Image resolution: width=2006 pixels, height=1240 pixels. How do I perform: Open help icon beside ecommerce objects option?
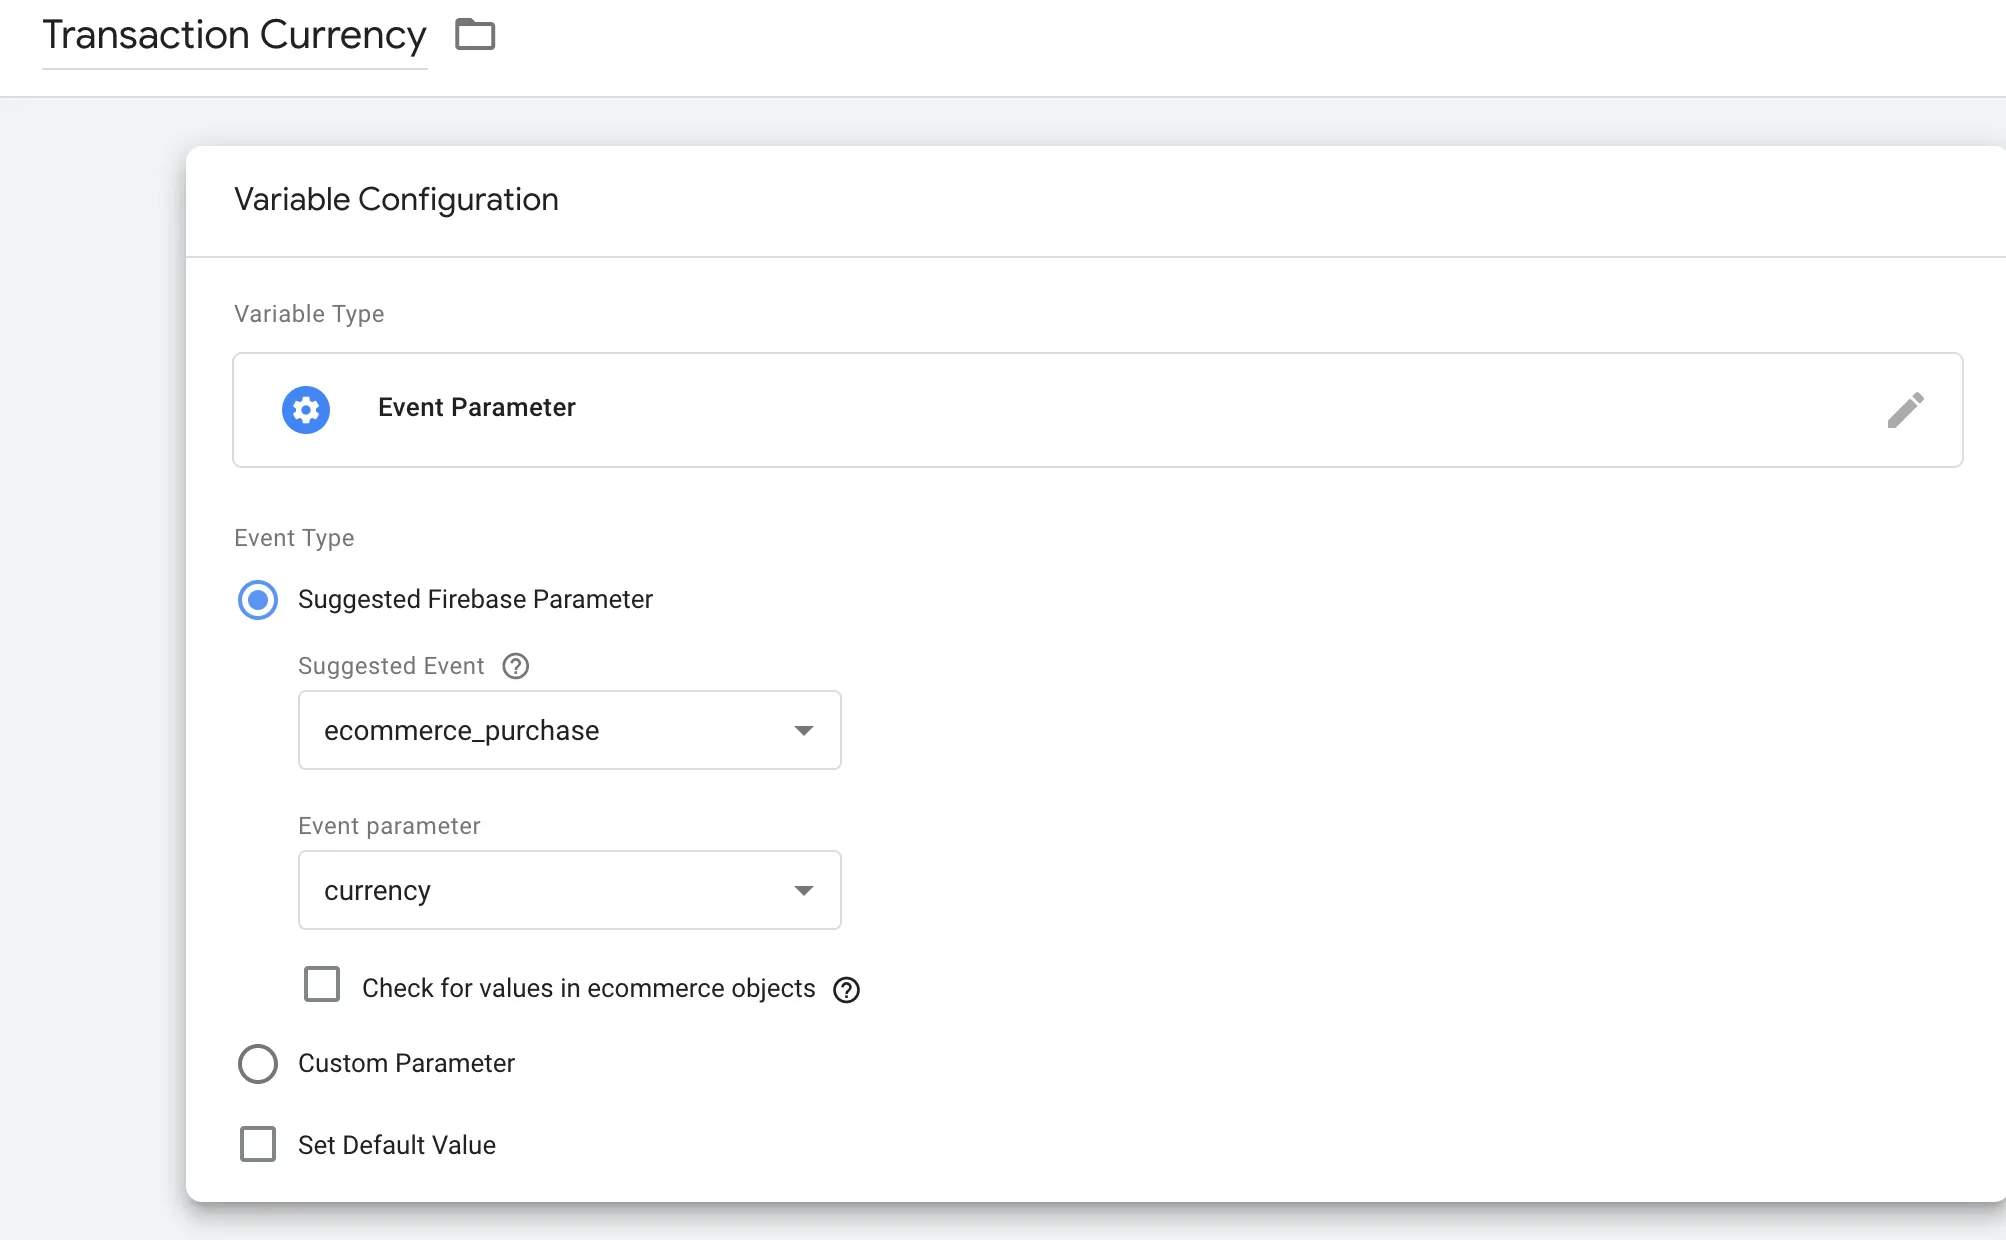tap(847, 989)
